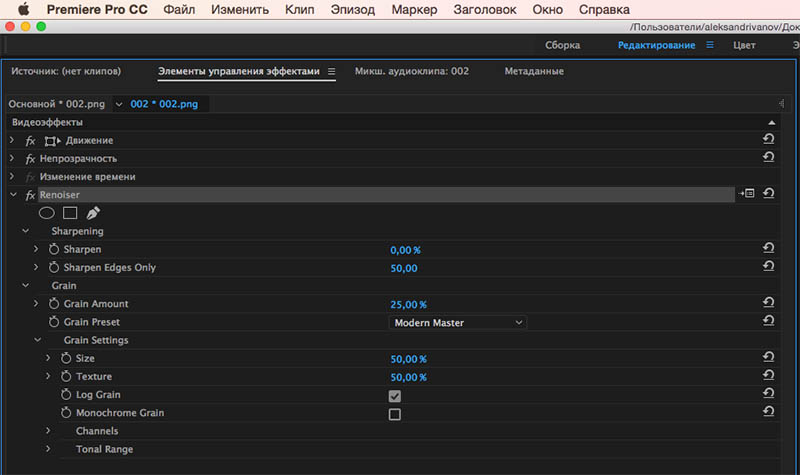800x475 pixels.
Task: Expand the Непрозрачность effect
Action: (12, 158)
